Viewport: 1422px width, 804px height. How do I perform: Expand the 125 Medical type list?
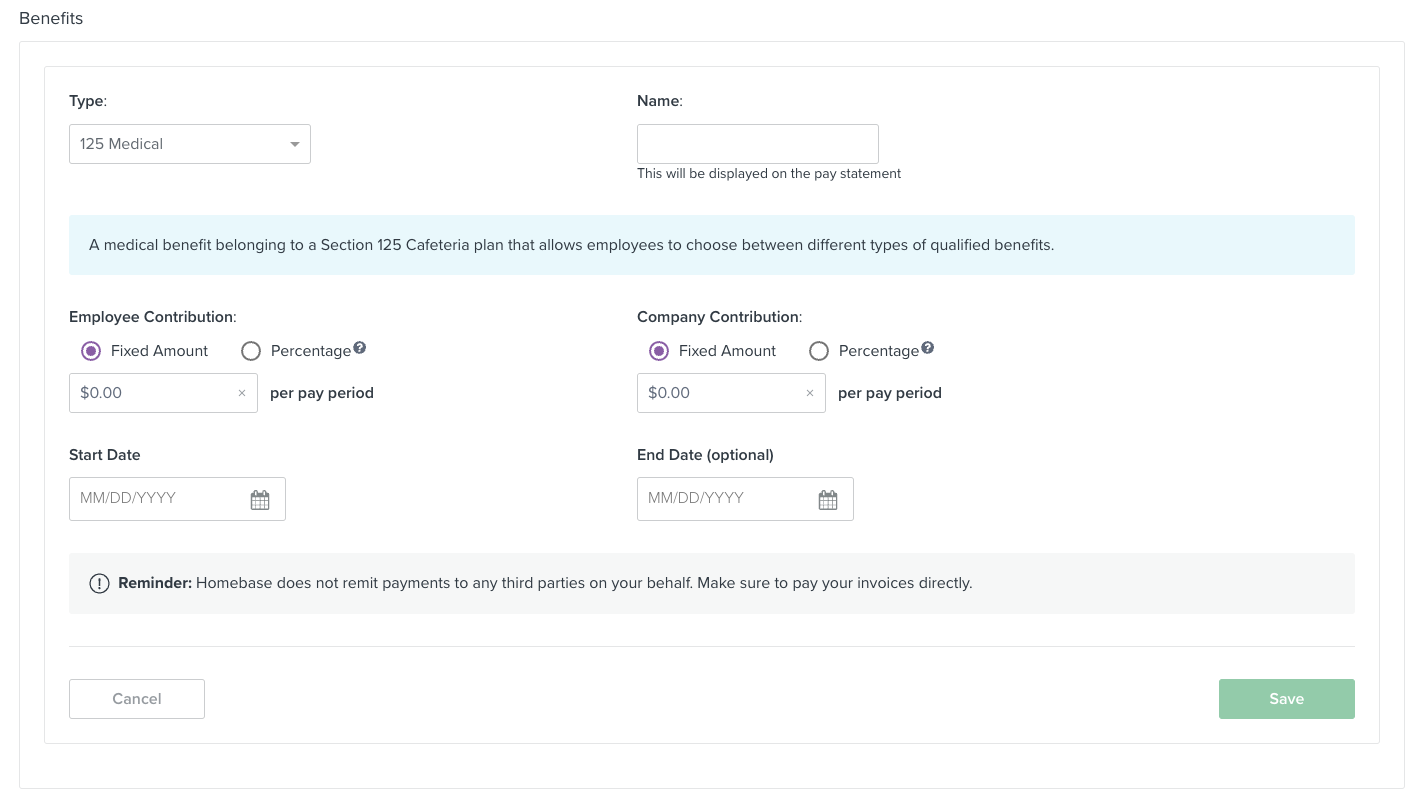[189, 144]
